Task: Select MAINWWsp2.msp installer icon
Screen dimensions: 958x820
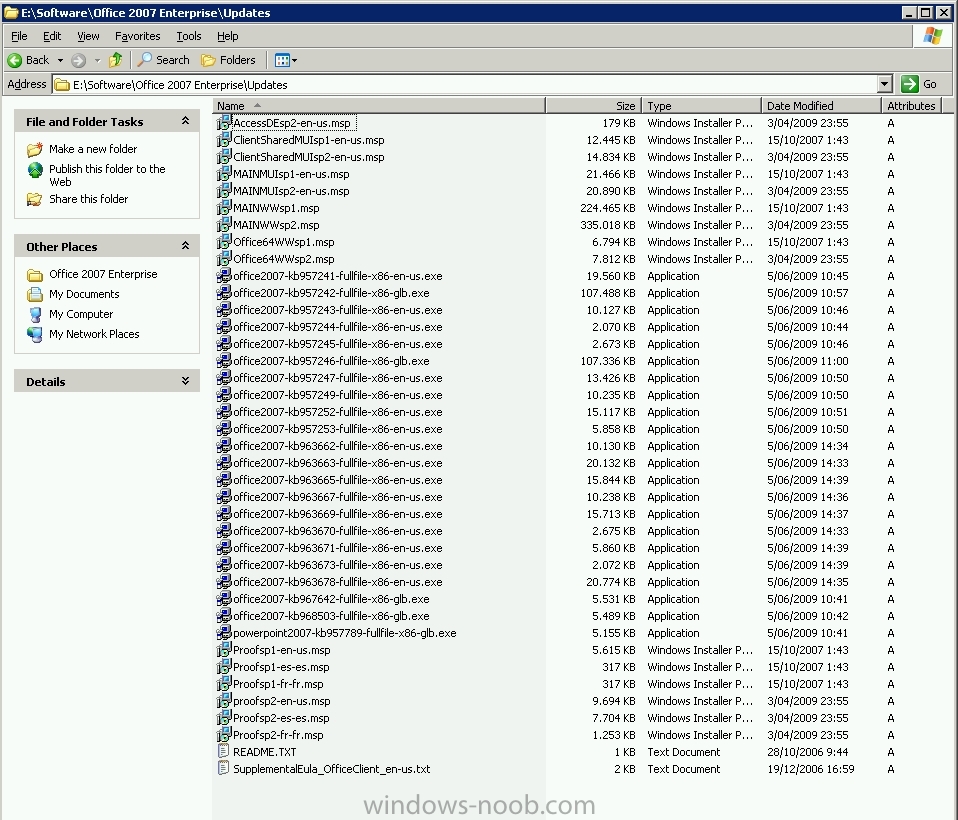Action: tap(224, 225)
